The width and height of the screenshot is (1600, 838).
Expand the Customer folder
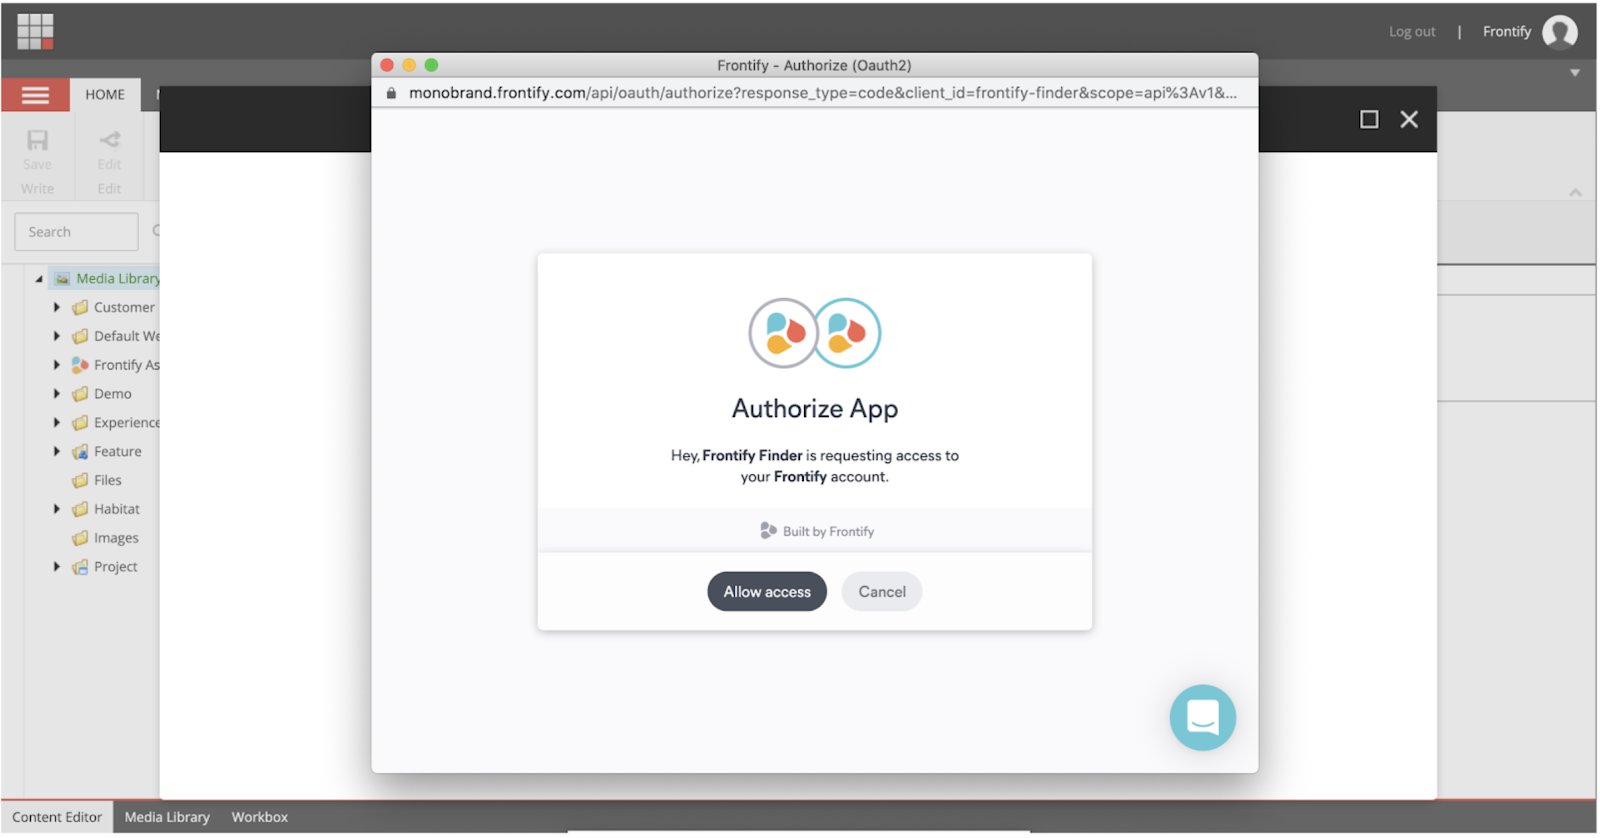point(57,308)
